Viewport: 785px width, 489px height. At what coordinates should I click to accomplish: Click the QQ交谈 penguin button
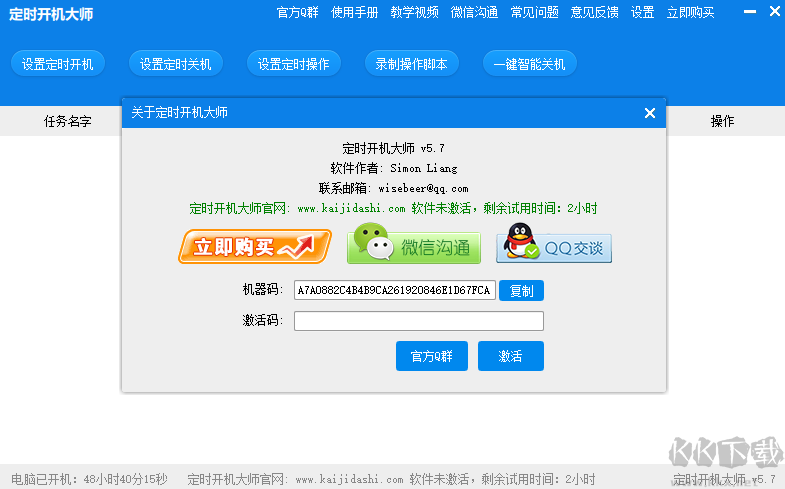point(554,243)
